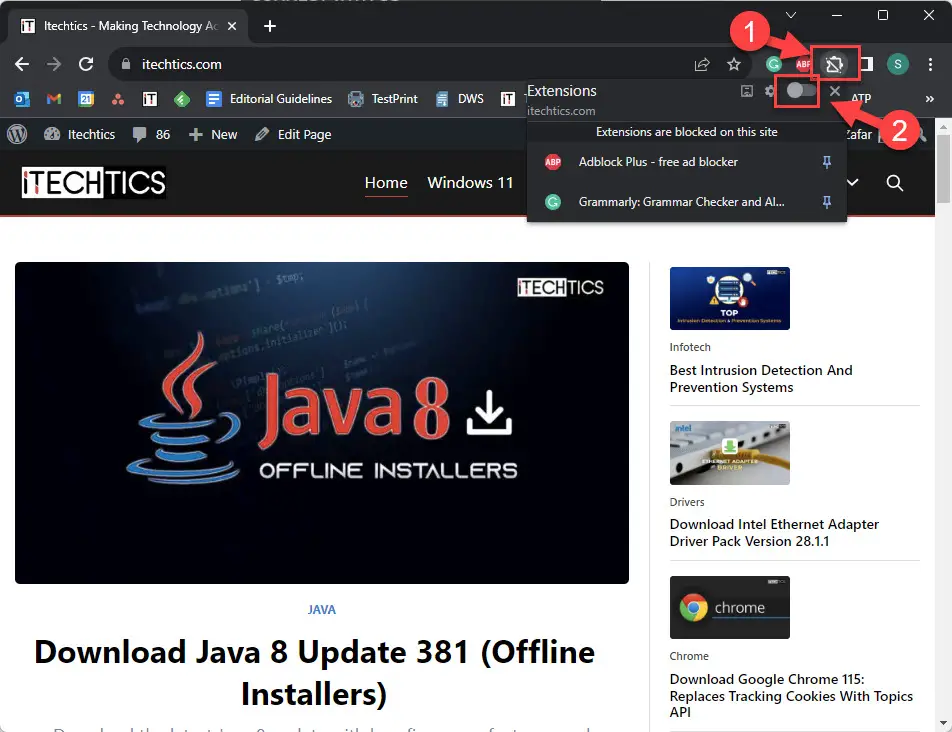The image size is (952, 732).
Task: Click the share page icon in address bar
Action: point(702,65)
